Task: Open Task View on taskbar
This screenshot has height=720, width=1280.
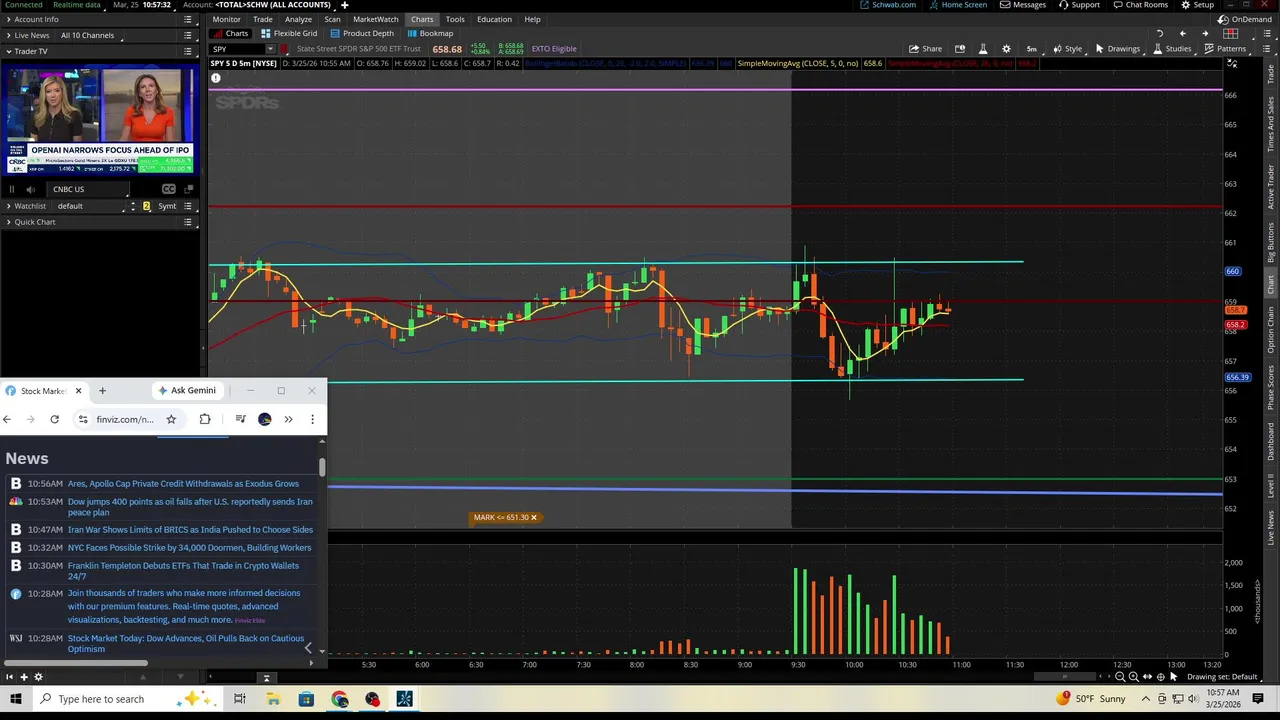Action: 239,699
